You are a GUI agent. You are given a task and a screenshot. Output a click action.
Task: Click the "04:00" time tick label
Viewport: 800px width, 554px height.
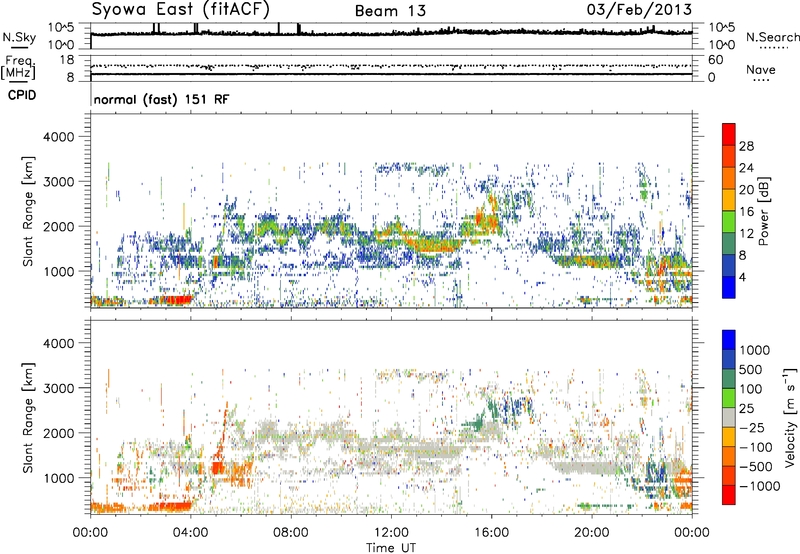(x=190, y=533)
